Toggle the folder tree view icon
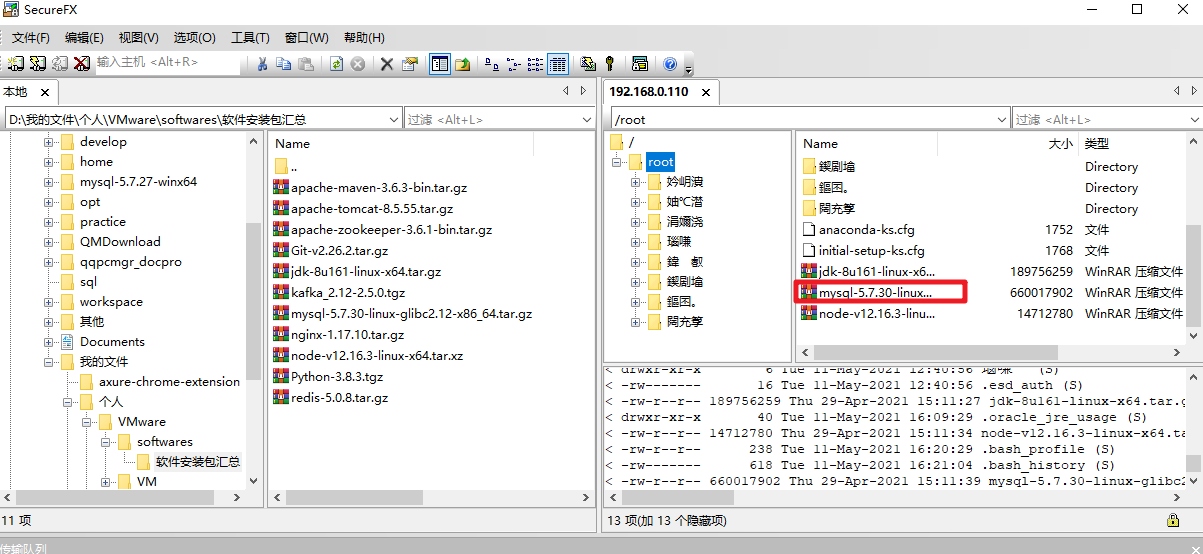Viewport: 1203px width, 554px height. click(x=440, y=64)
